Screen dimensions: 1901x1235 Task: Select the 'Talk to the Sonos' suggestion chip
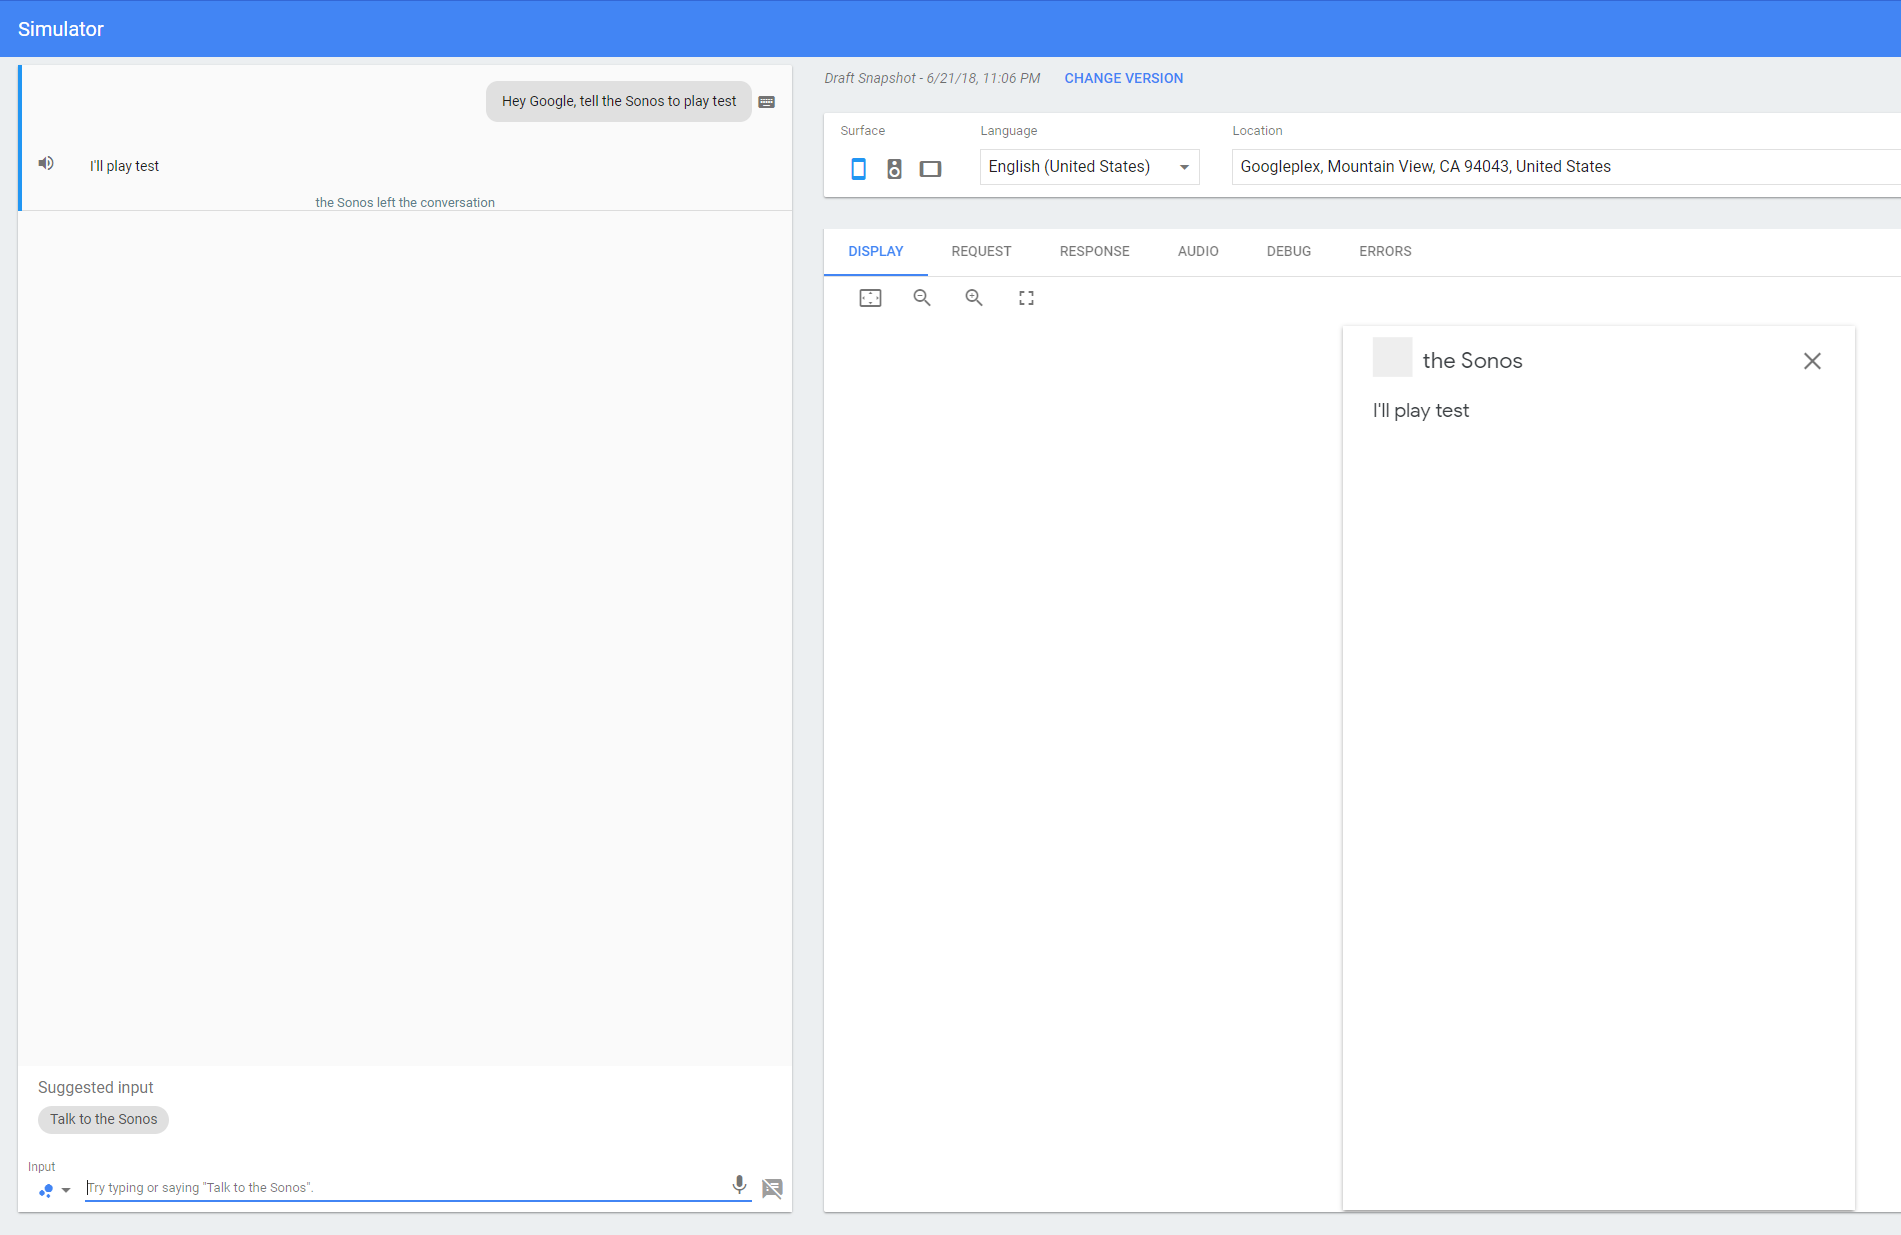pos(104,1119)
